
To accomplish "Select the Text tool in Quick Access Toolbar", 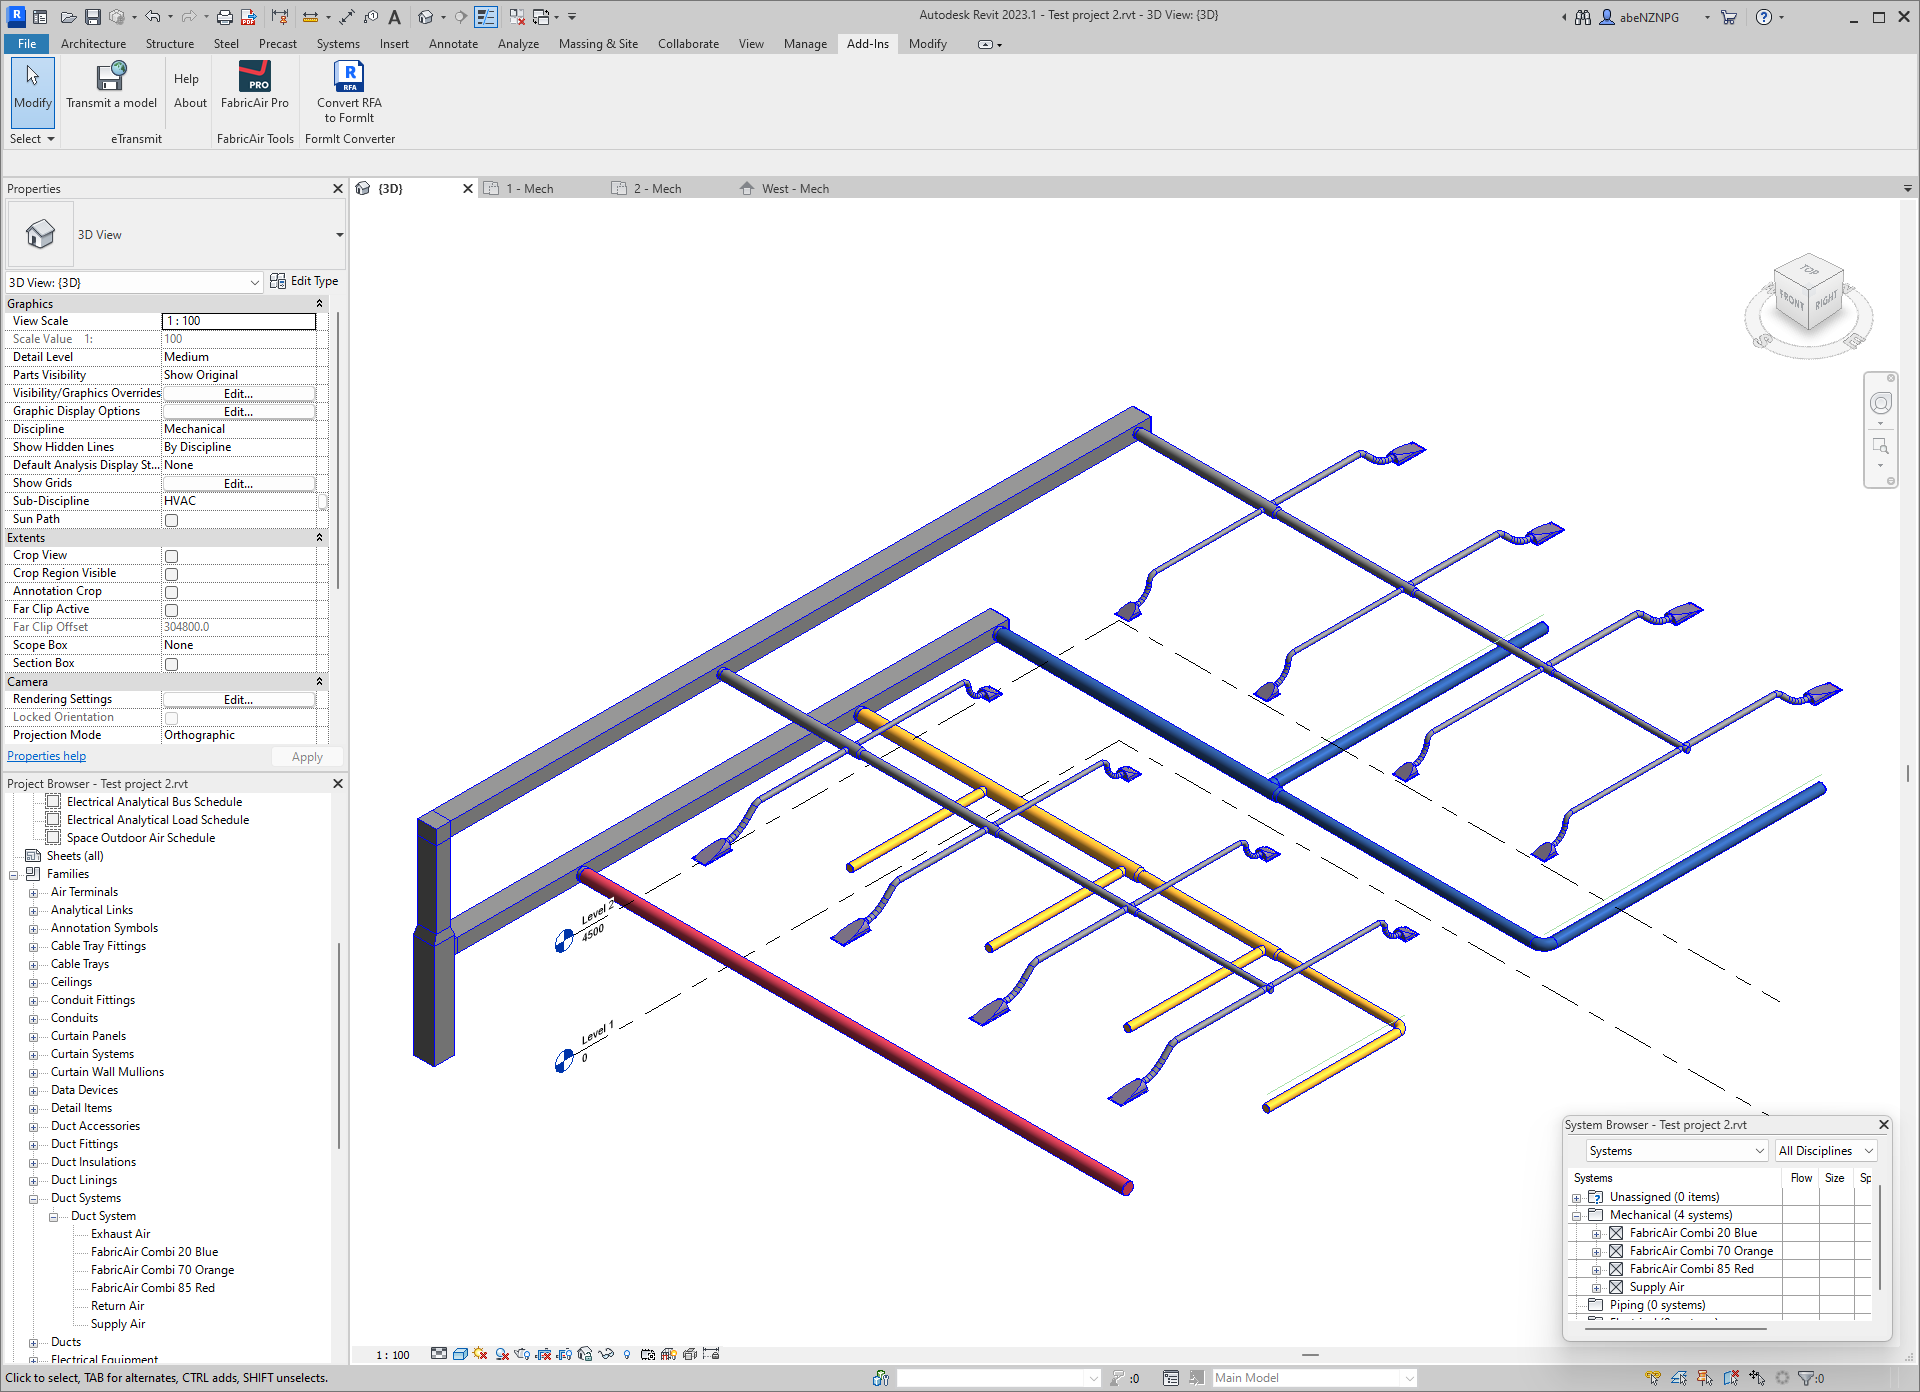I will (395, 16).
